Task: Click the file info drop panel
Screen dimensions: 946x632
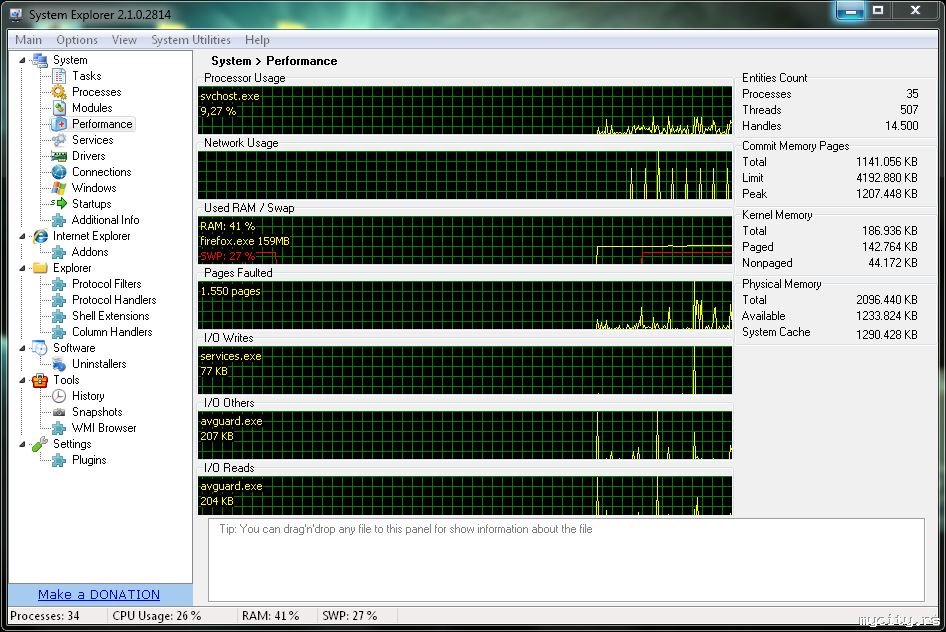Action: point(567,560)
